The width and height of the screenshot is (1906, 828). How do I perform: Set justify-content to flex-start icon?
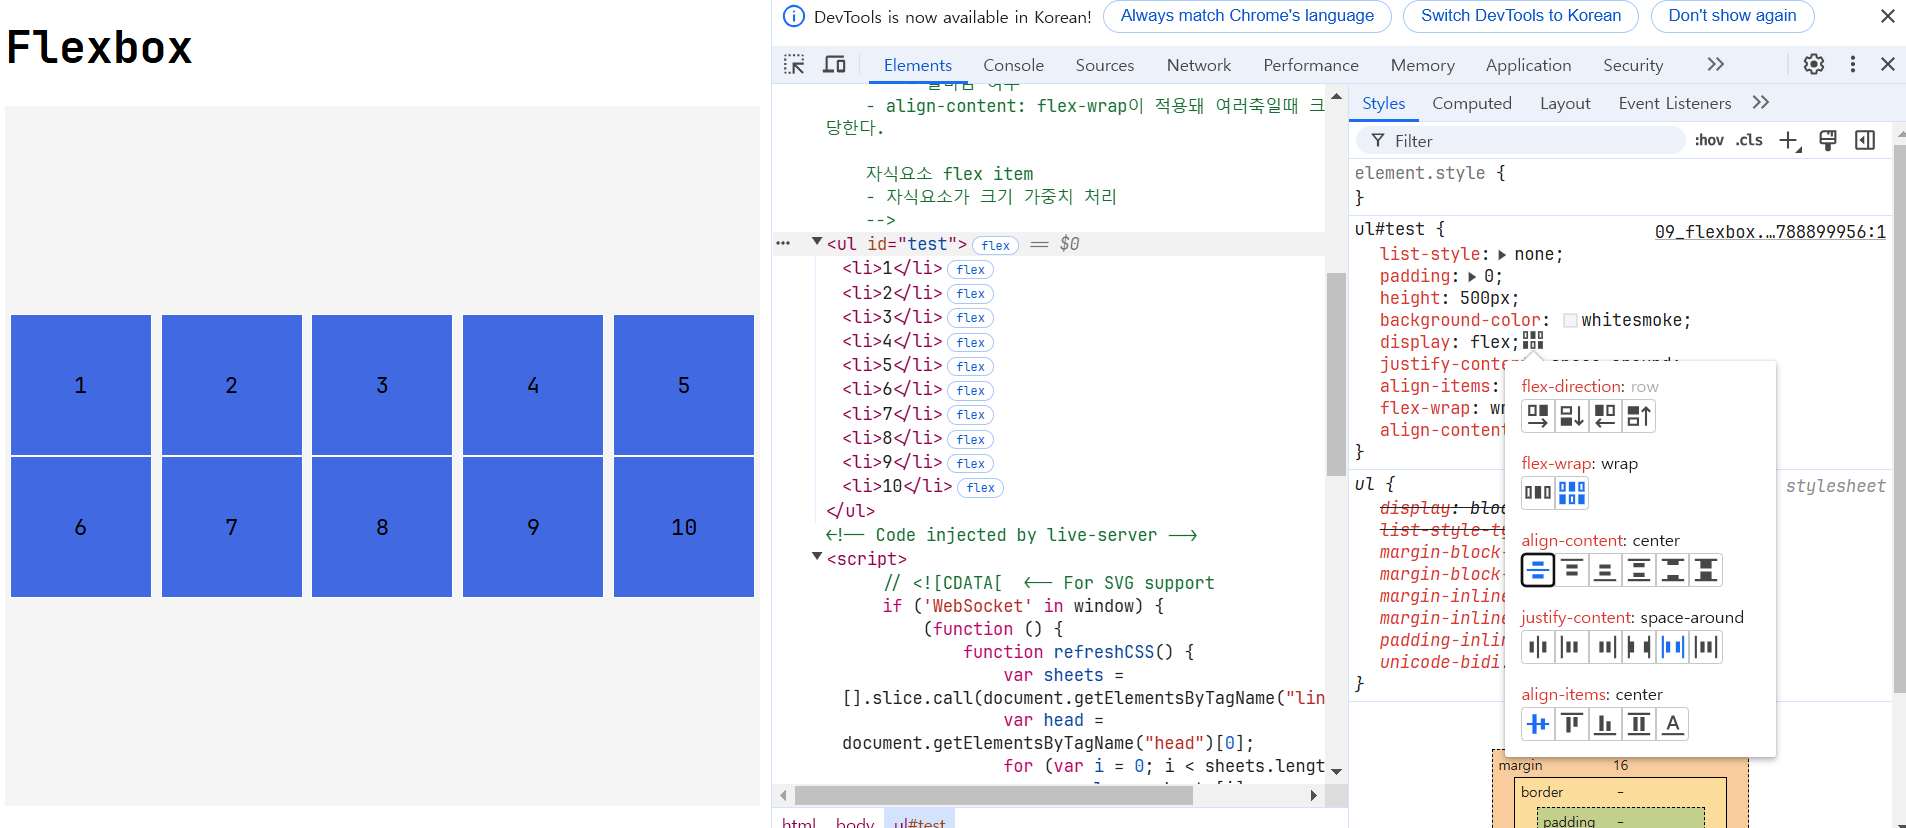click(x=1572, y=647)
